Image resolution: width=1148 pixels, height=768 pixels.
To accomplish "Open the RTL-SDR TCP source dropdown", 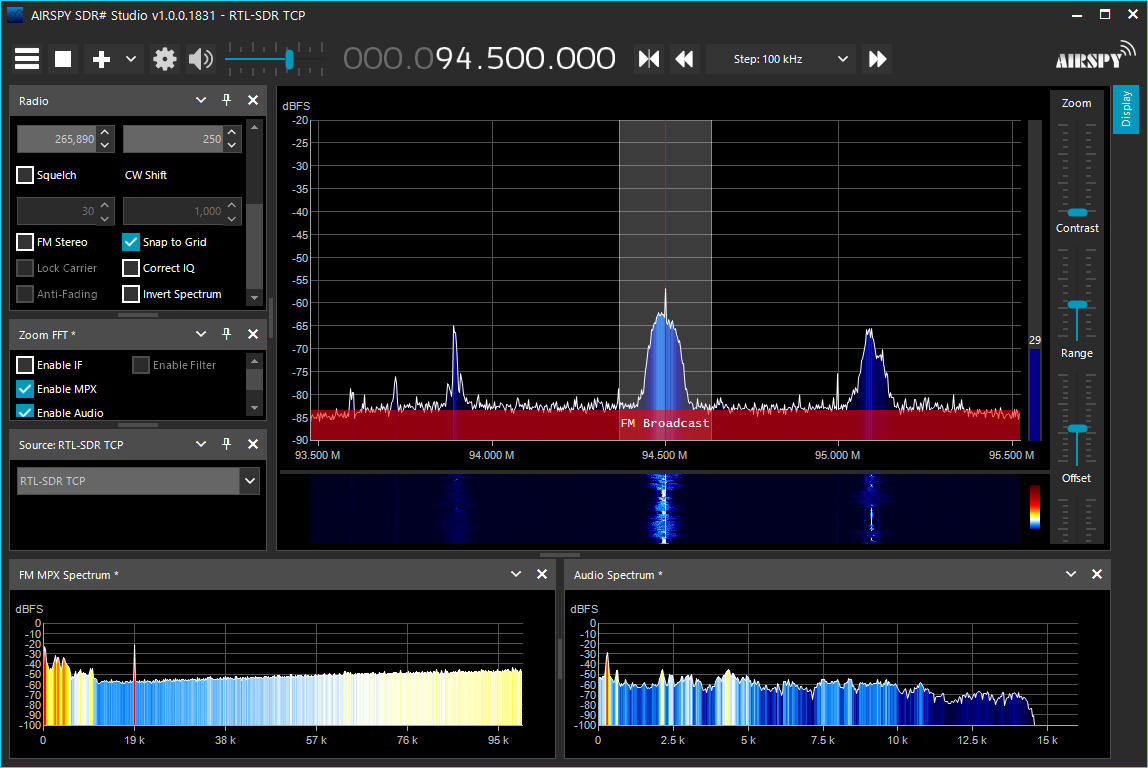I will pos(250,481).
